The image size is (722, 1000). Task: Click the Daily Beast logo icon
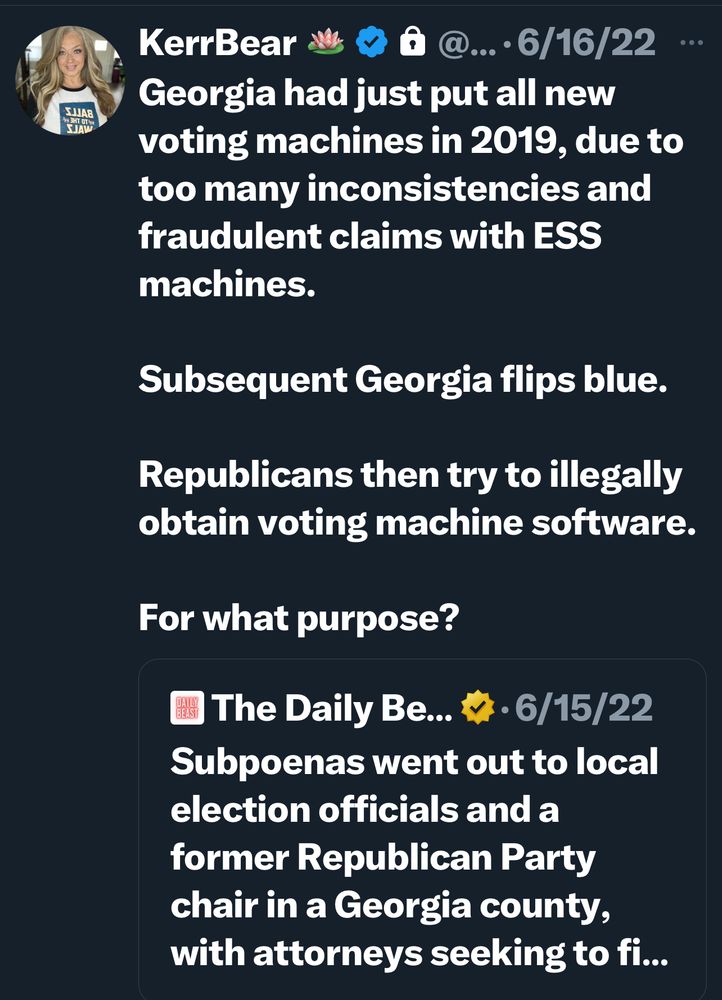[188, 709]
